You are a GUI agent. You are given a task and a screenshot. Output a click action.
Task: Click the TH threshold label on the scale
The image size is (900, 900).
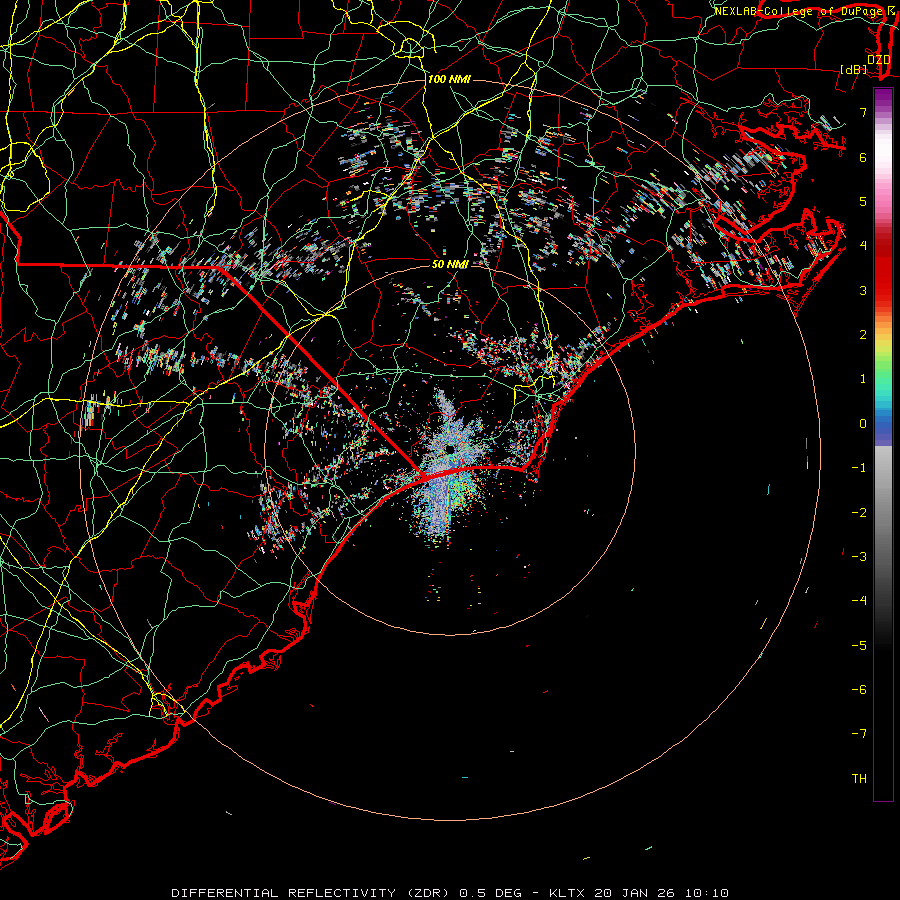coord(859,778)
